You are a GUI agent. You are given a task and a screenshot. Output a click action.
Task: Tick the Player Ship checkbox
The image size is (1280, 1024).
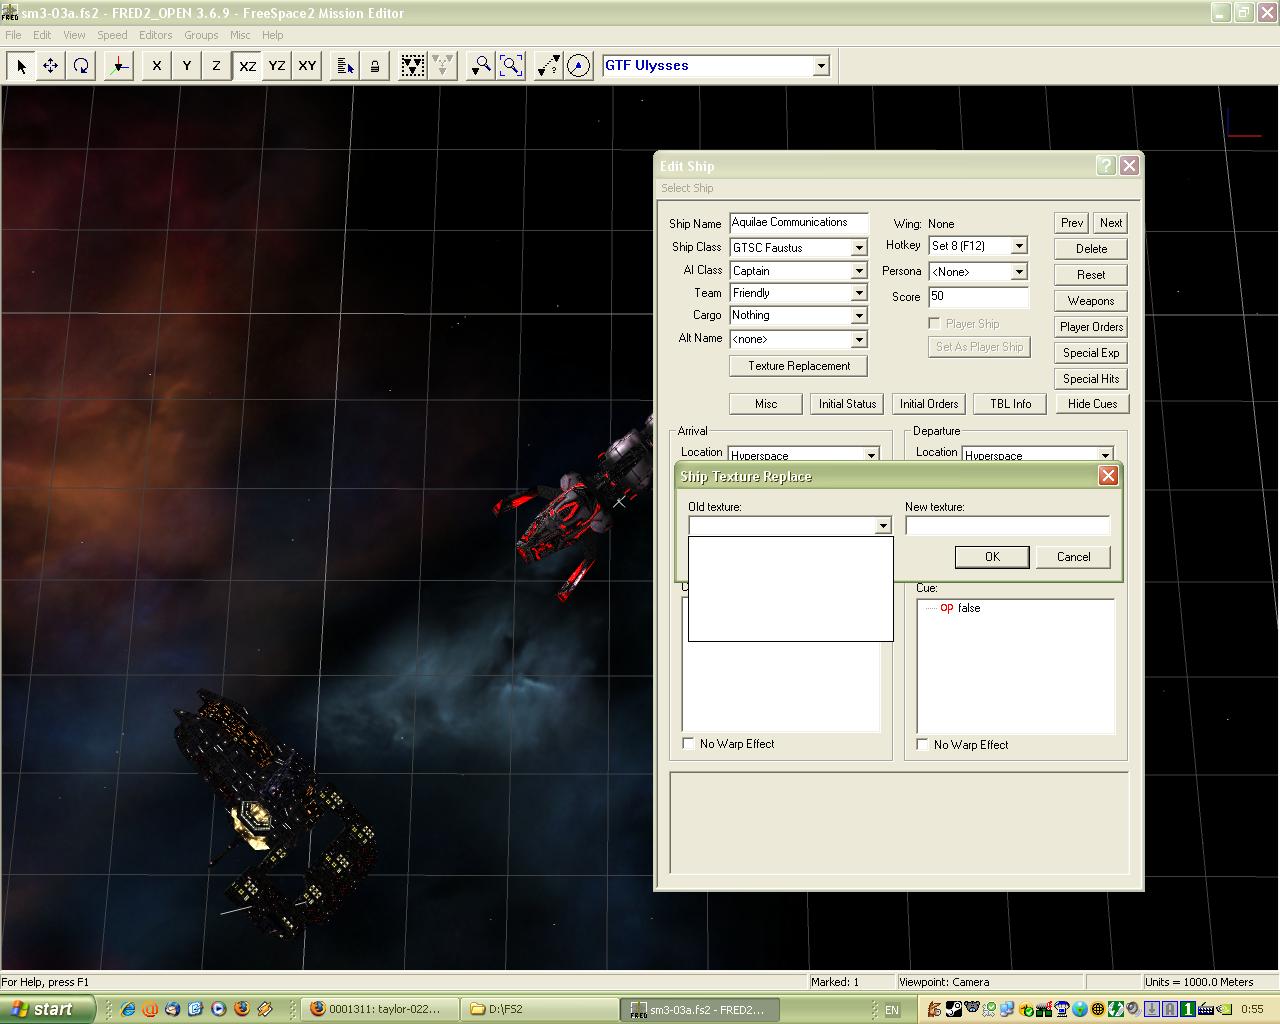tap(934, 324)
